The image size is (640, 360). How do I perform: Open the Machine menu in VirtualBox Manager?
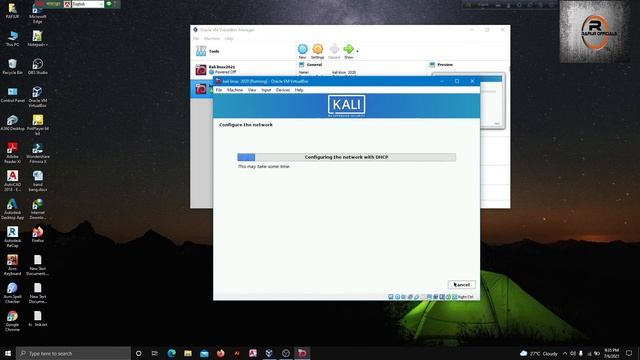212,38
